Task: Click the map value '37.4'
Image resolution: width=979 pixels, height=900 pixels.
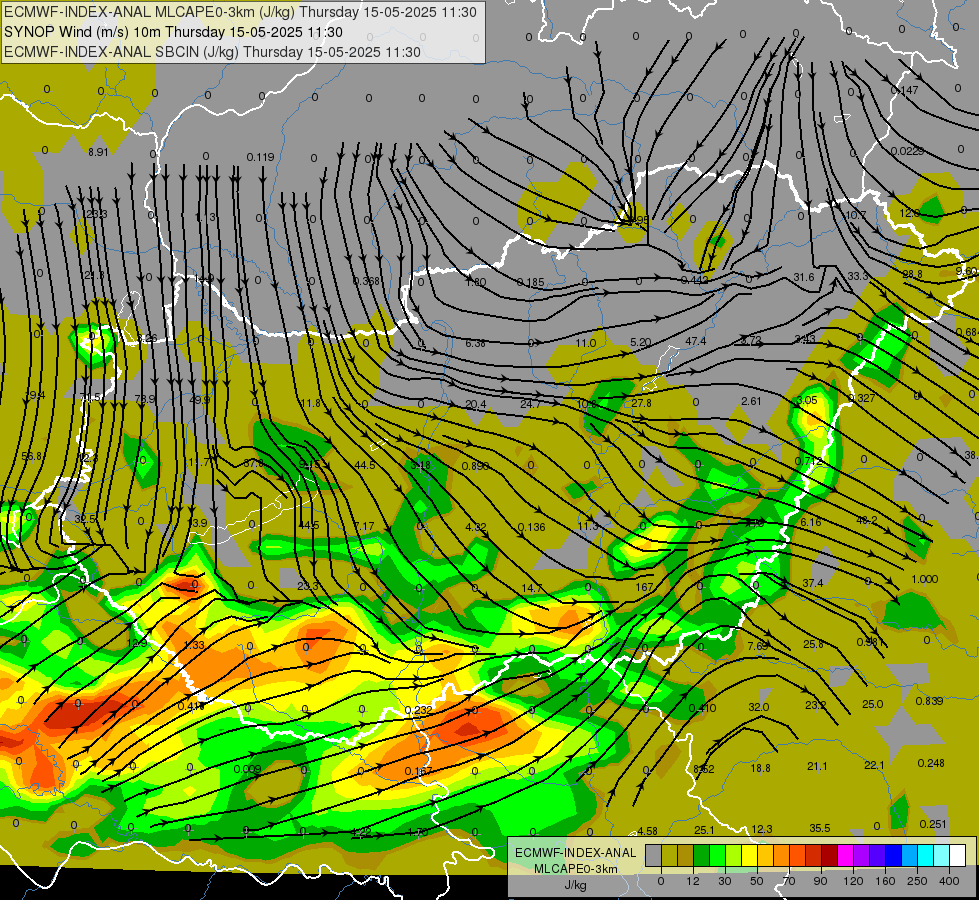Action: coord(813,583)
